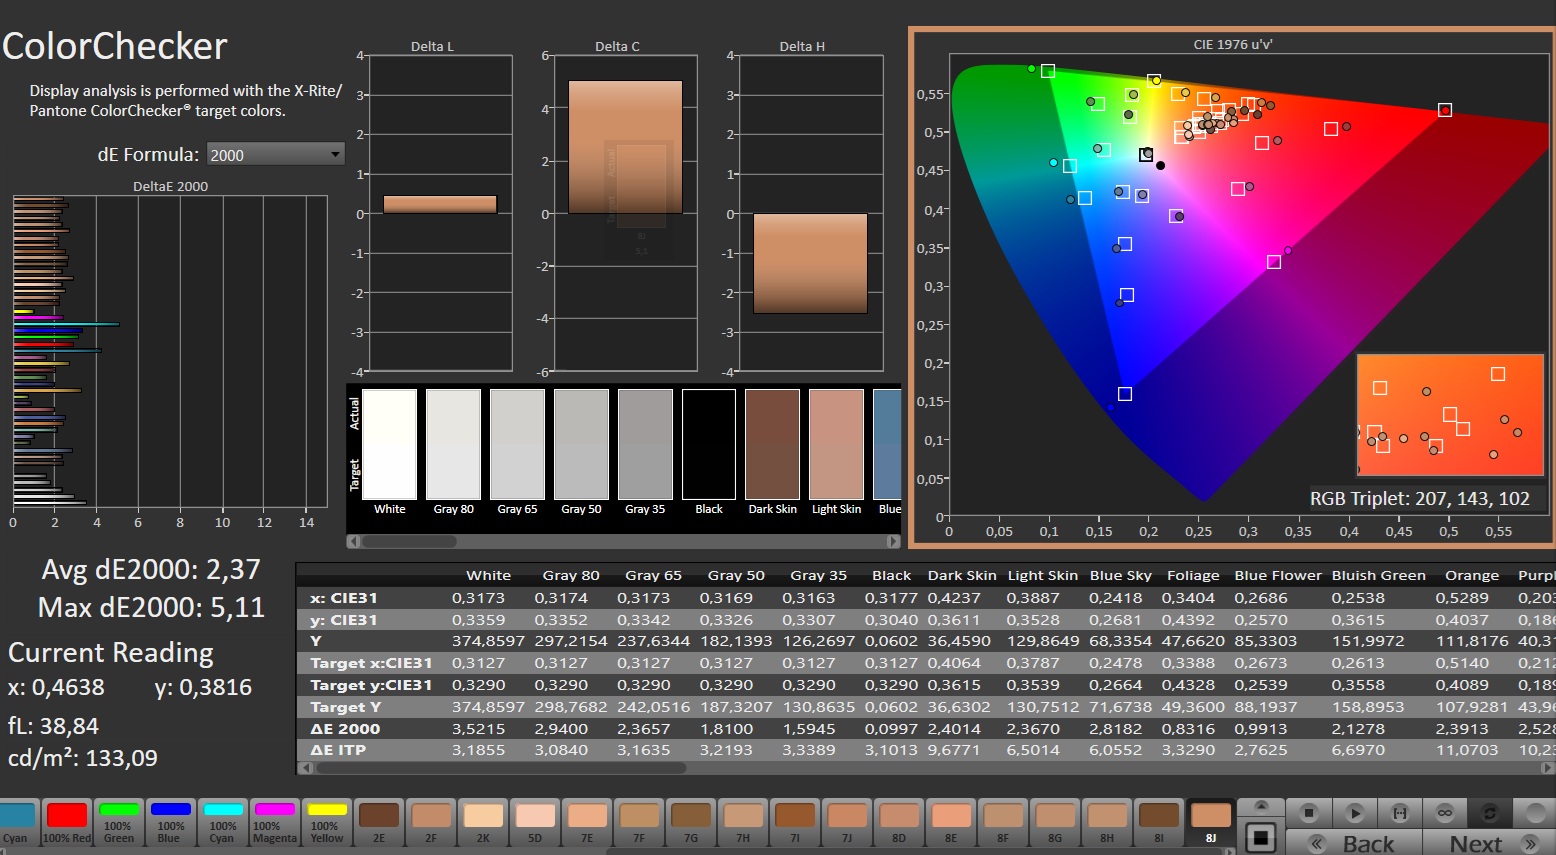The image size is (1556, 855).
Task: Click the single-step read bracket icon
Action: [x=1400, y=813]
